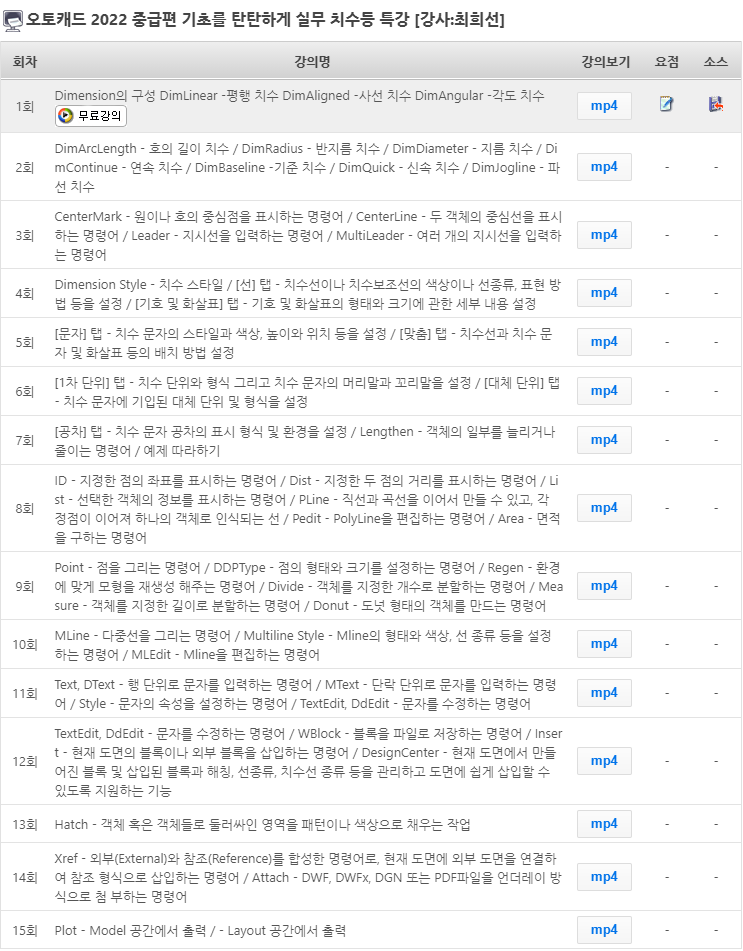The height and width of the screenshot is (951, 743).
Task: Open the mp4 video for lesson 2회
Action: (x=604, y=167)
